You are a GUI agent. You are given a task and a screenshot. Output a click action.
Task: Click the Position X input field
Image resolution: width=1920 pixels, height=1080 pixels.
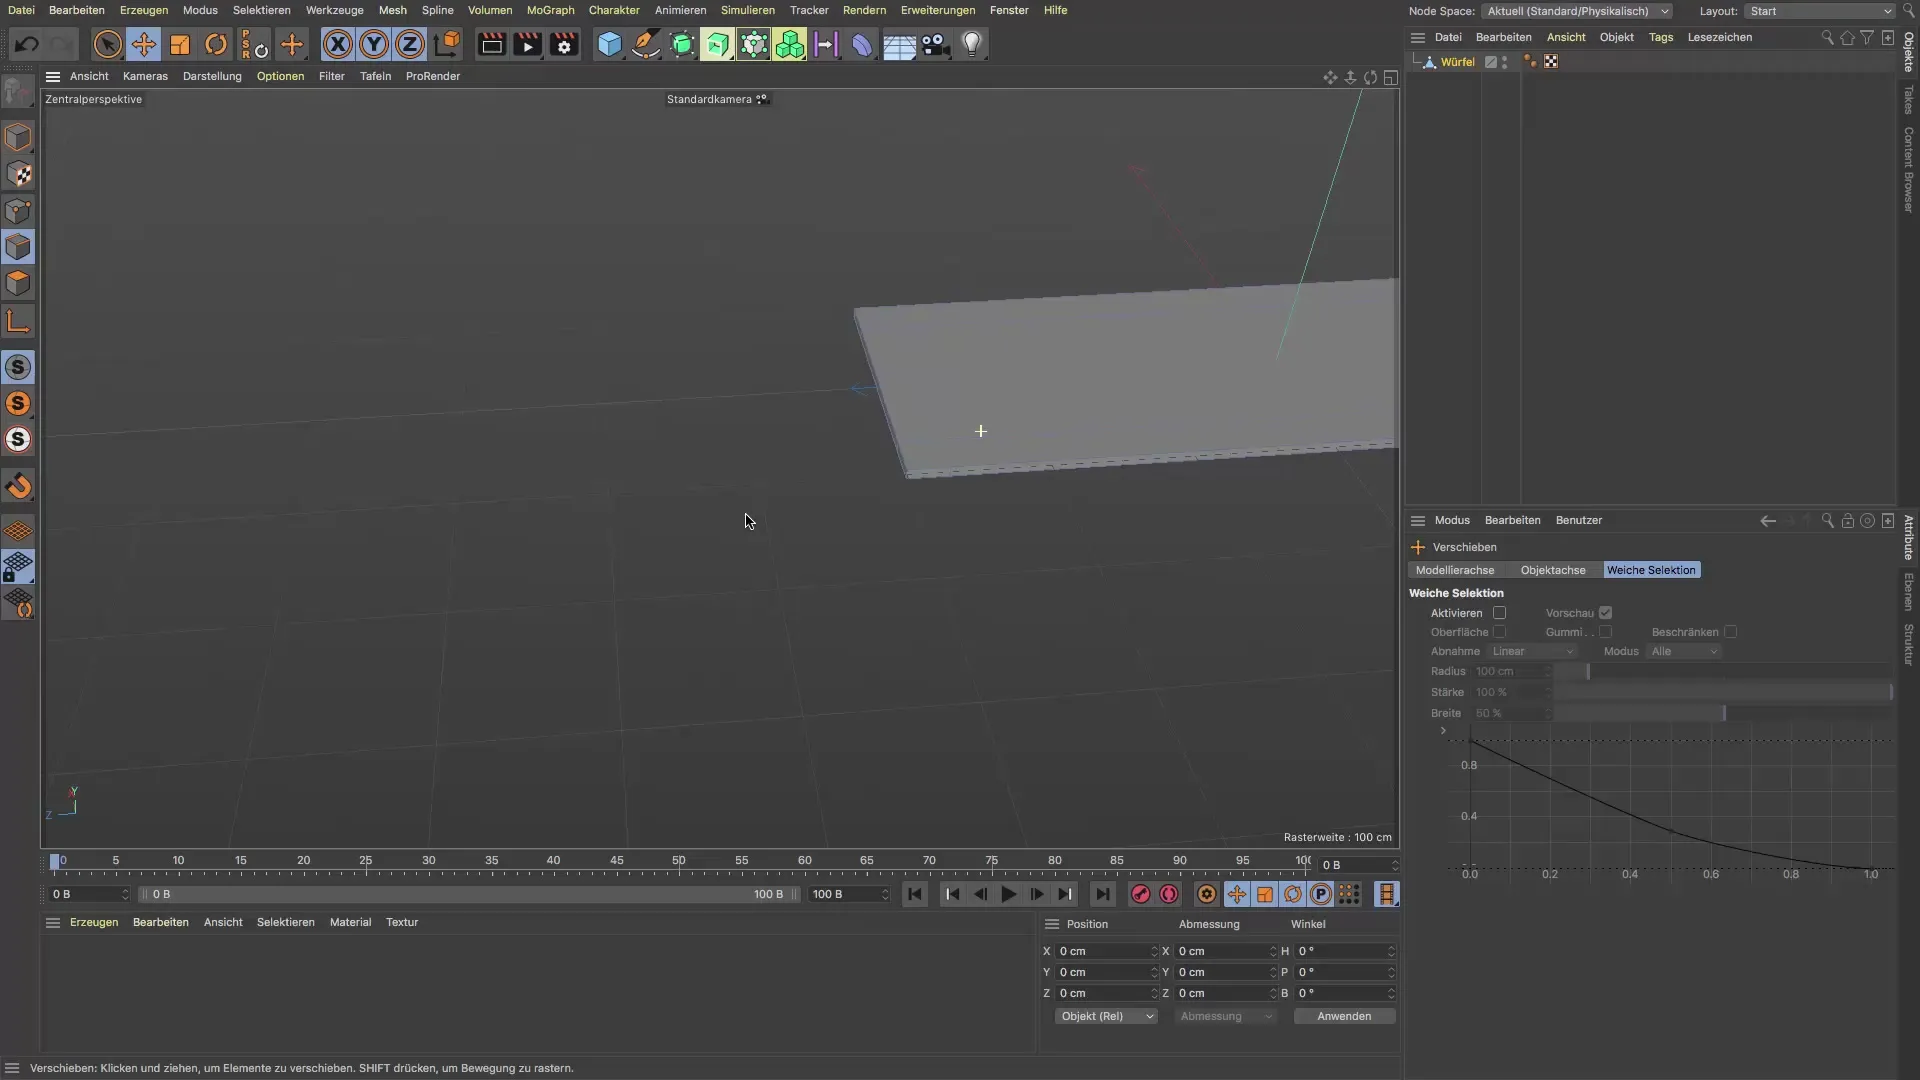point(1106,951)
